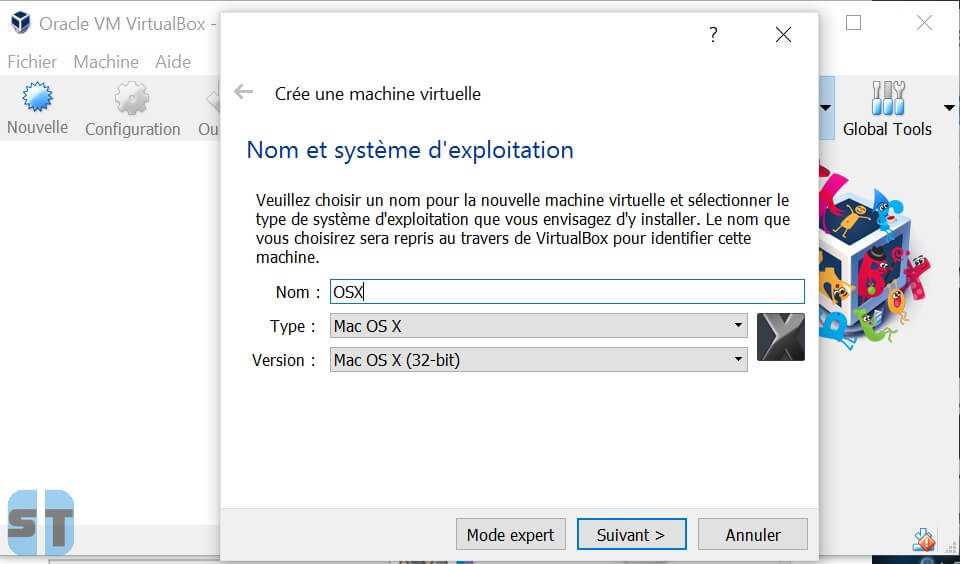
Task: Click the VirtualBox logo in title bar
Action: coord(21,23)
